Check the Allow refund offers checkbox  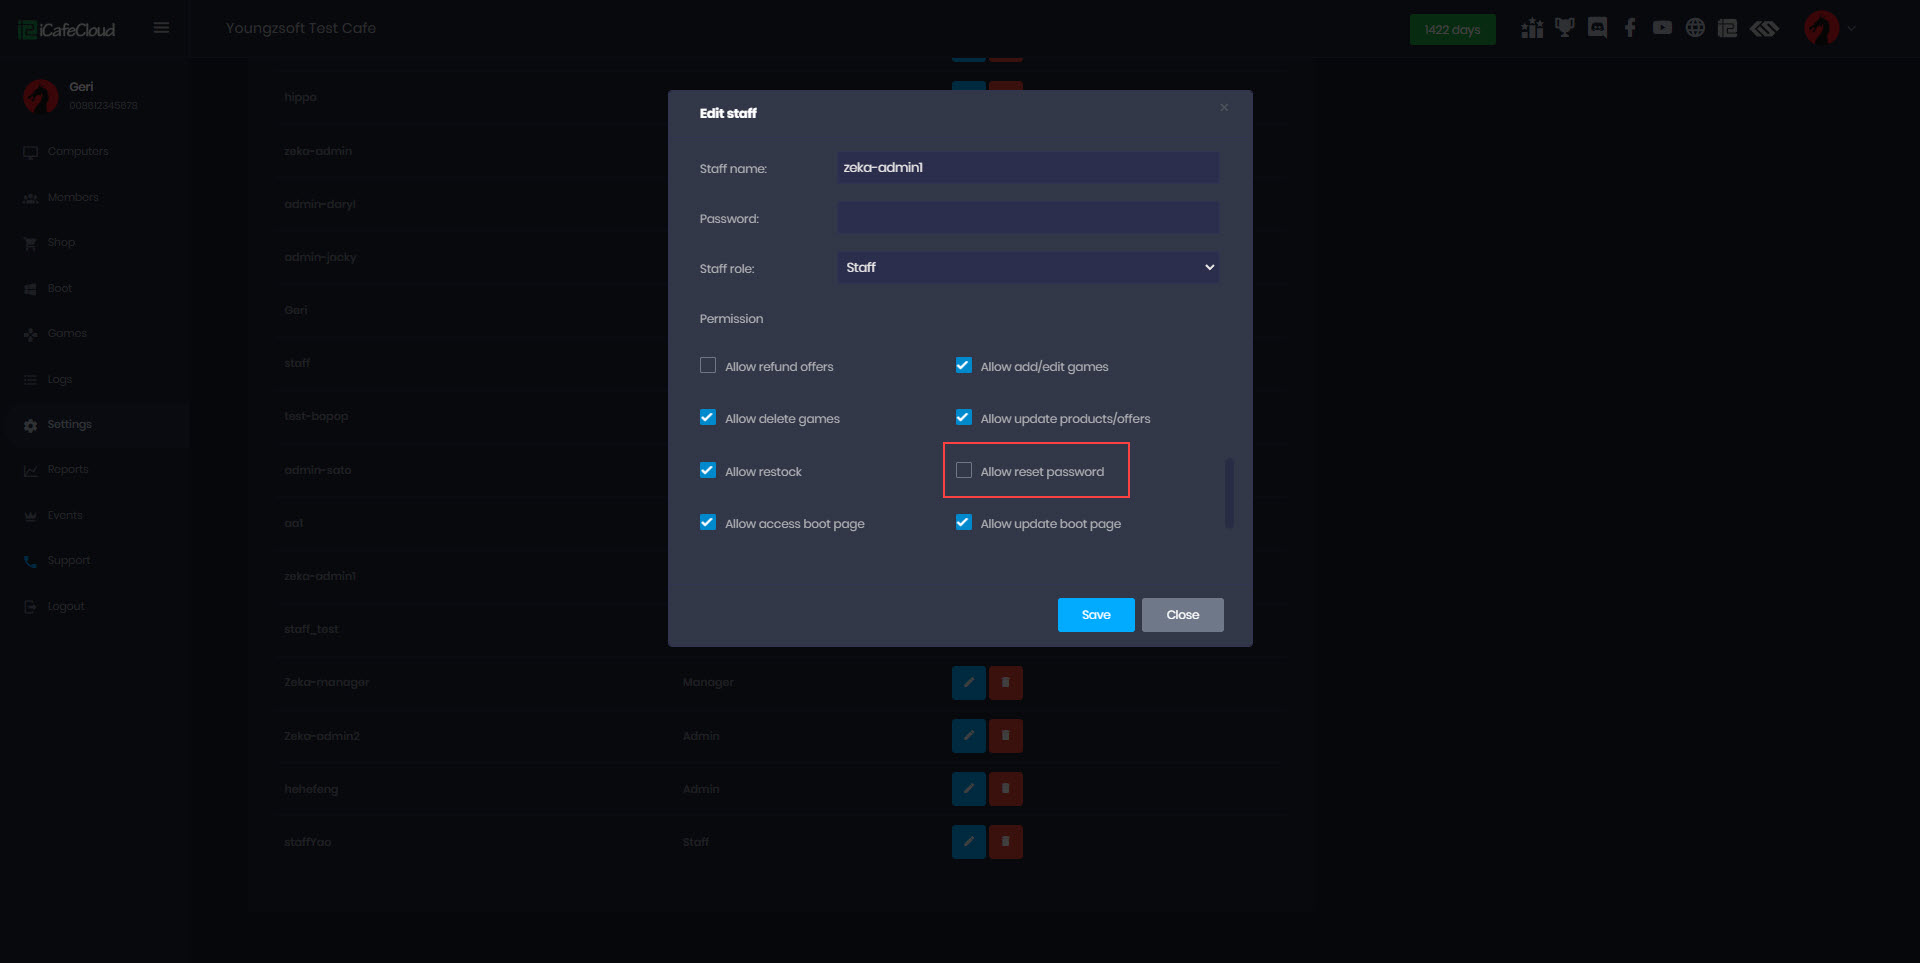tap(708, 366)
